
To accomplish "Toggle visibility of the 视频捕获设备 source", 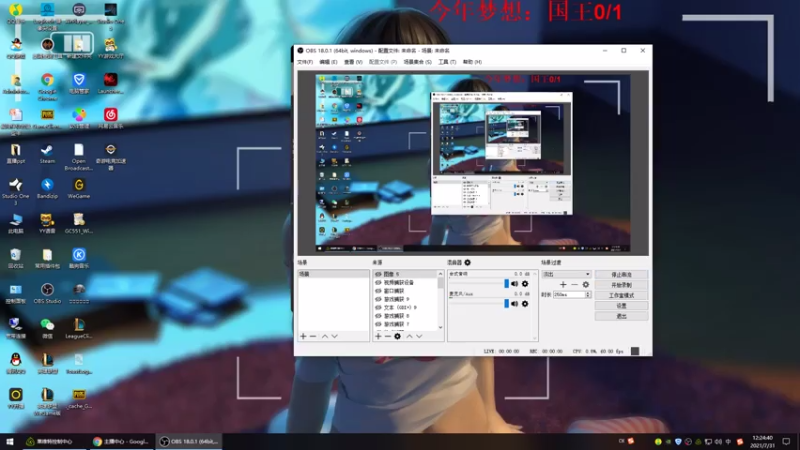I will point(378,282).
